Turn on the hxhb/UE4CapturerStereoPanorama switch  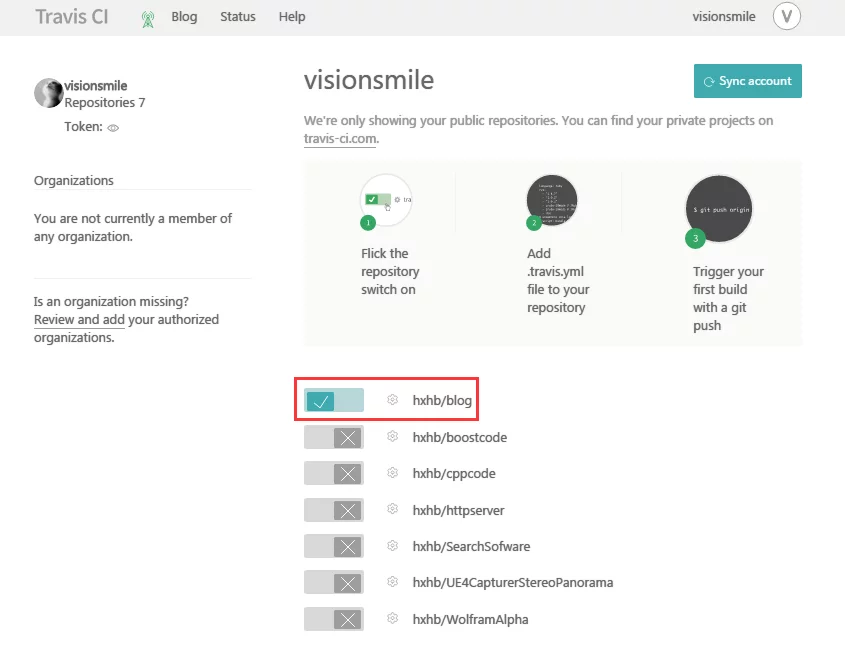[x=334, y=583]
